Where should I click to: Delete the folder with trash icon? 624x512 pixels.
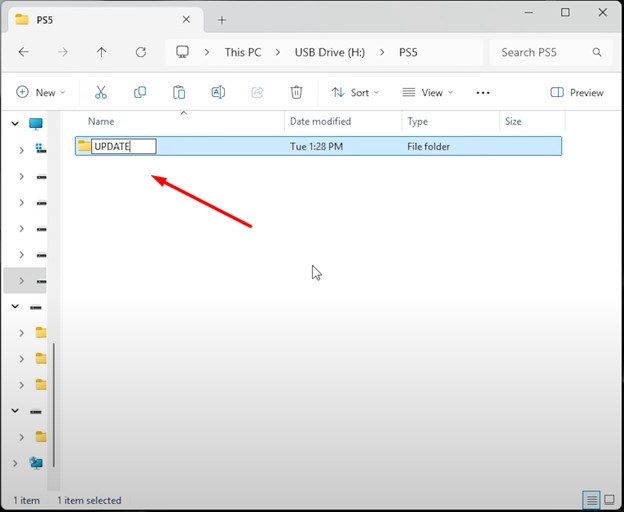tap(296, 92)
